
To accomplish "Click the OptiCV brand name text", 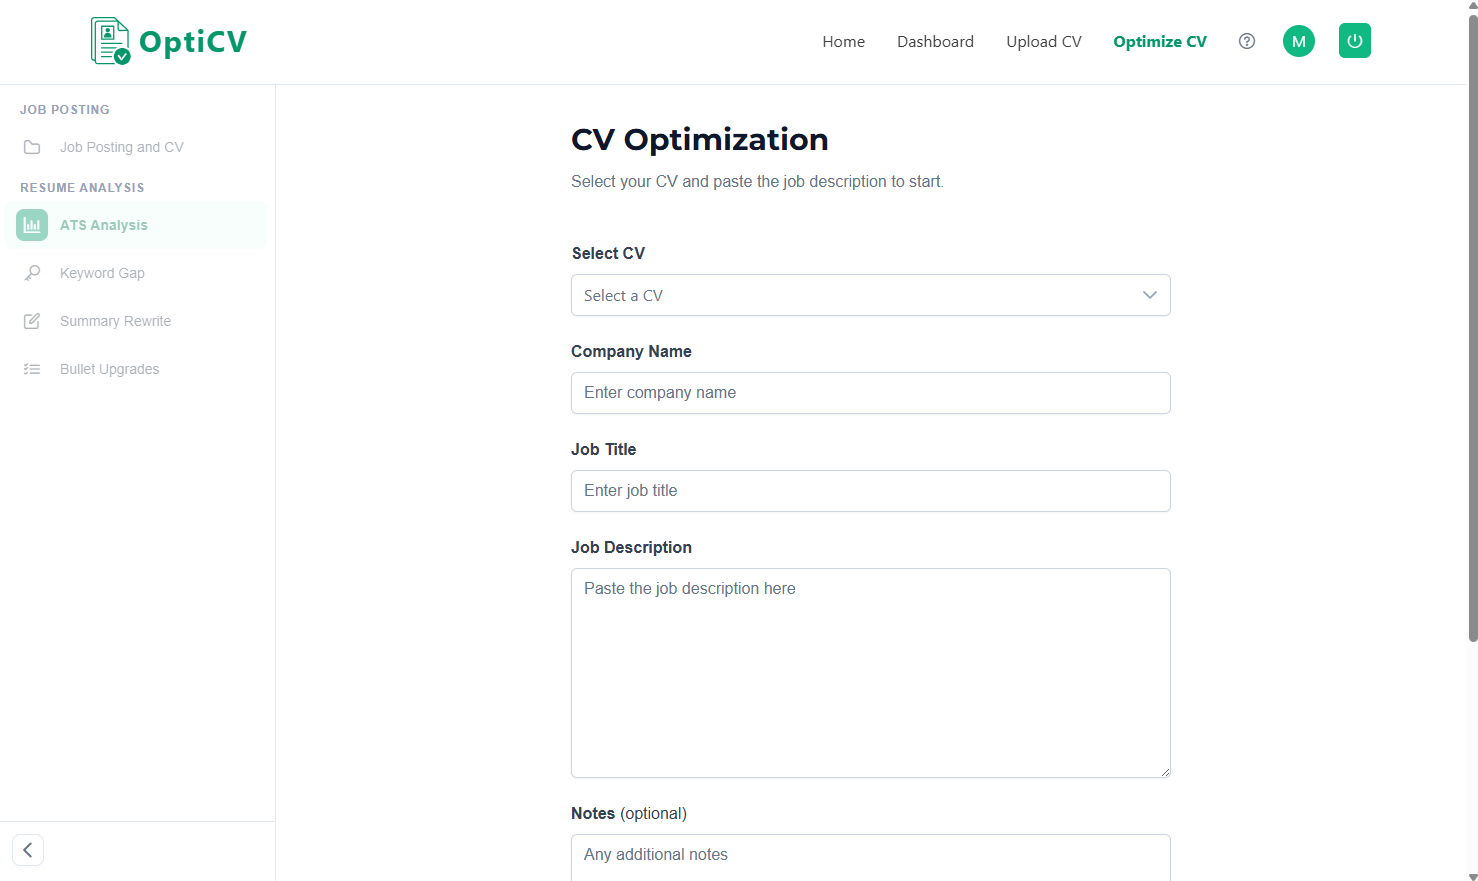I will [193, 42].
